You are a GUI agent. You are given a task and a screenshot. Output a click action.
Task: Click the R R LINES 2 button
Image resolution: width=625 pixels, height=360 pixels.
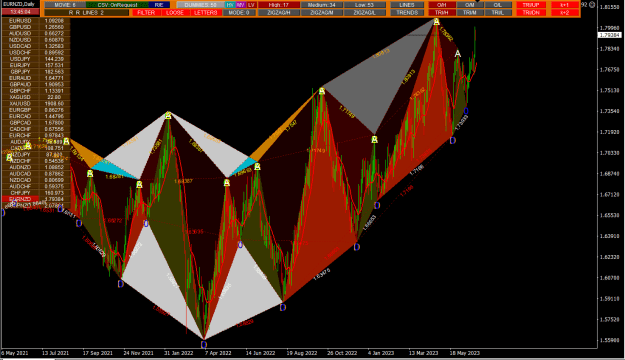pos(86,13)
